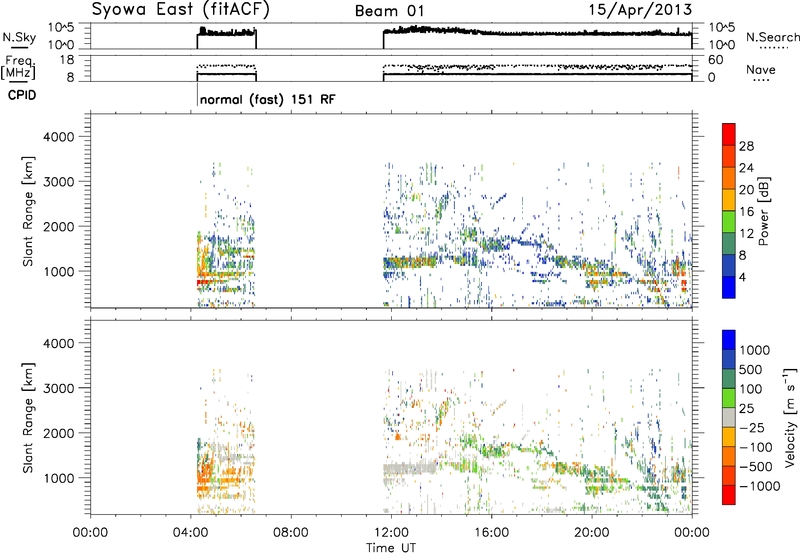Click the 'Velocity [m s-1]' colorbar title
This screenshot has height=554, width=800.
point(790,417)
